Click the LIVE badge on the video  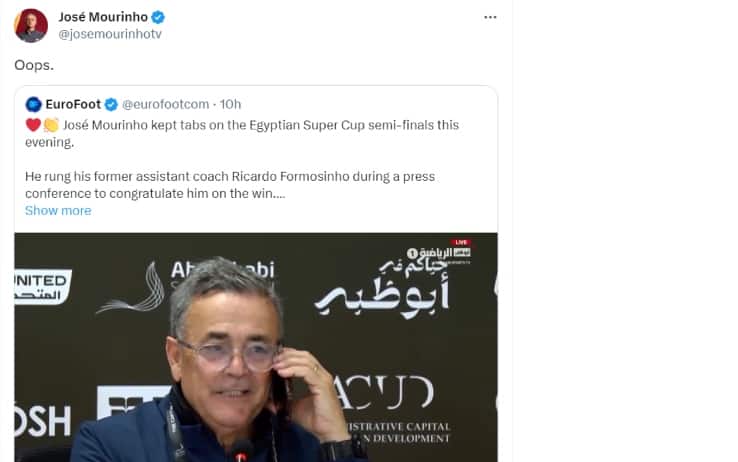pos(461,242)
